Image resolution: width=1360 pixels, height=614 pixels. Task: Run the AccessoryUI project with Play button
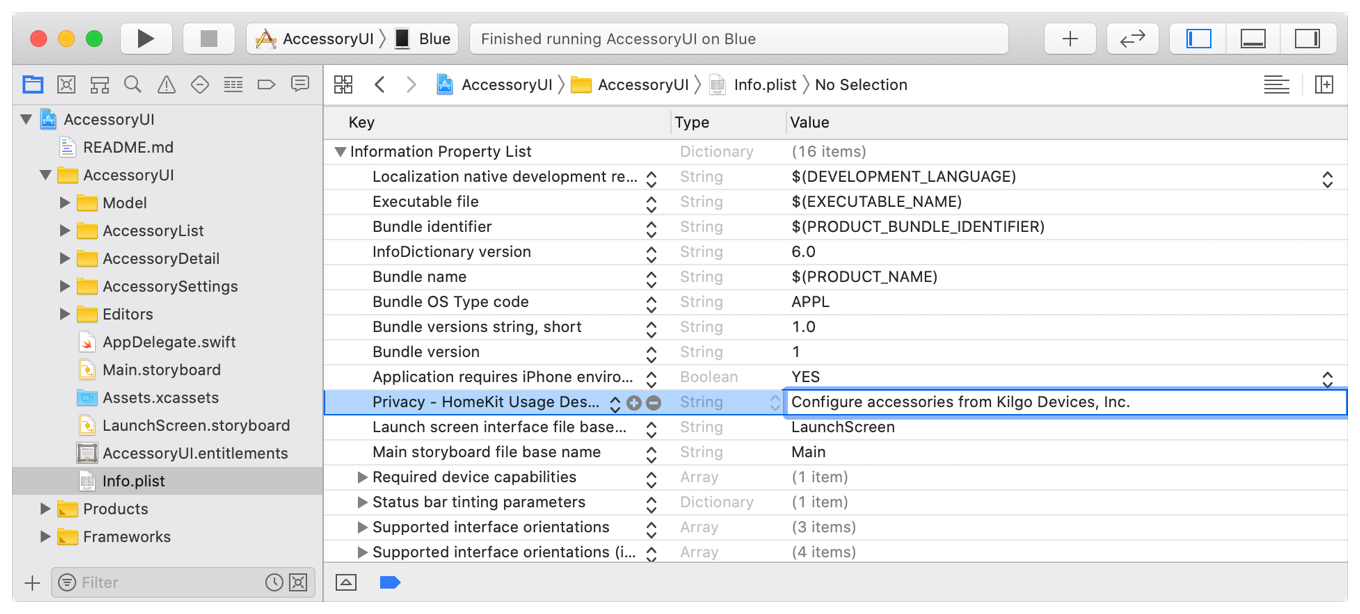(146, 39)
